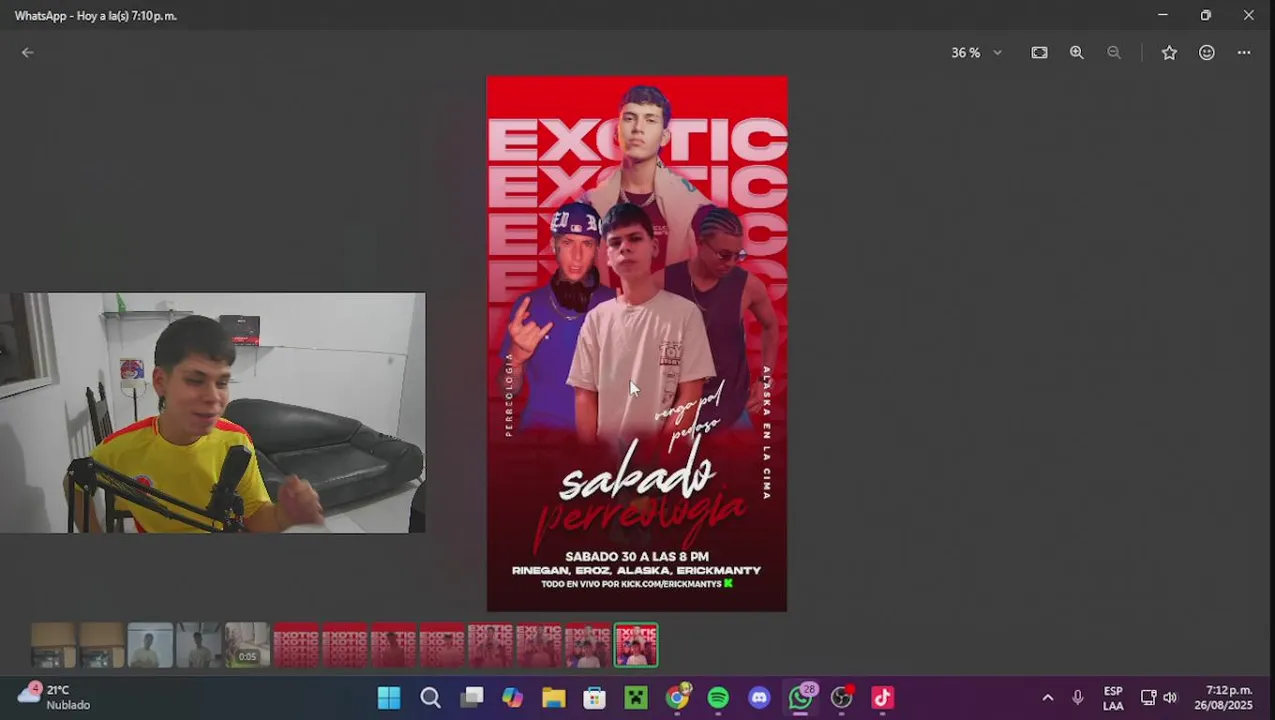Click the microphone icon in system tray

click(x=1077, y=697)
